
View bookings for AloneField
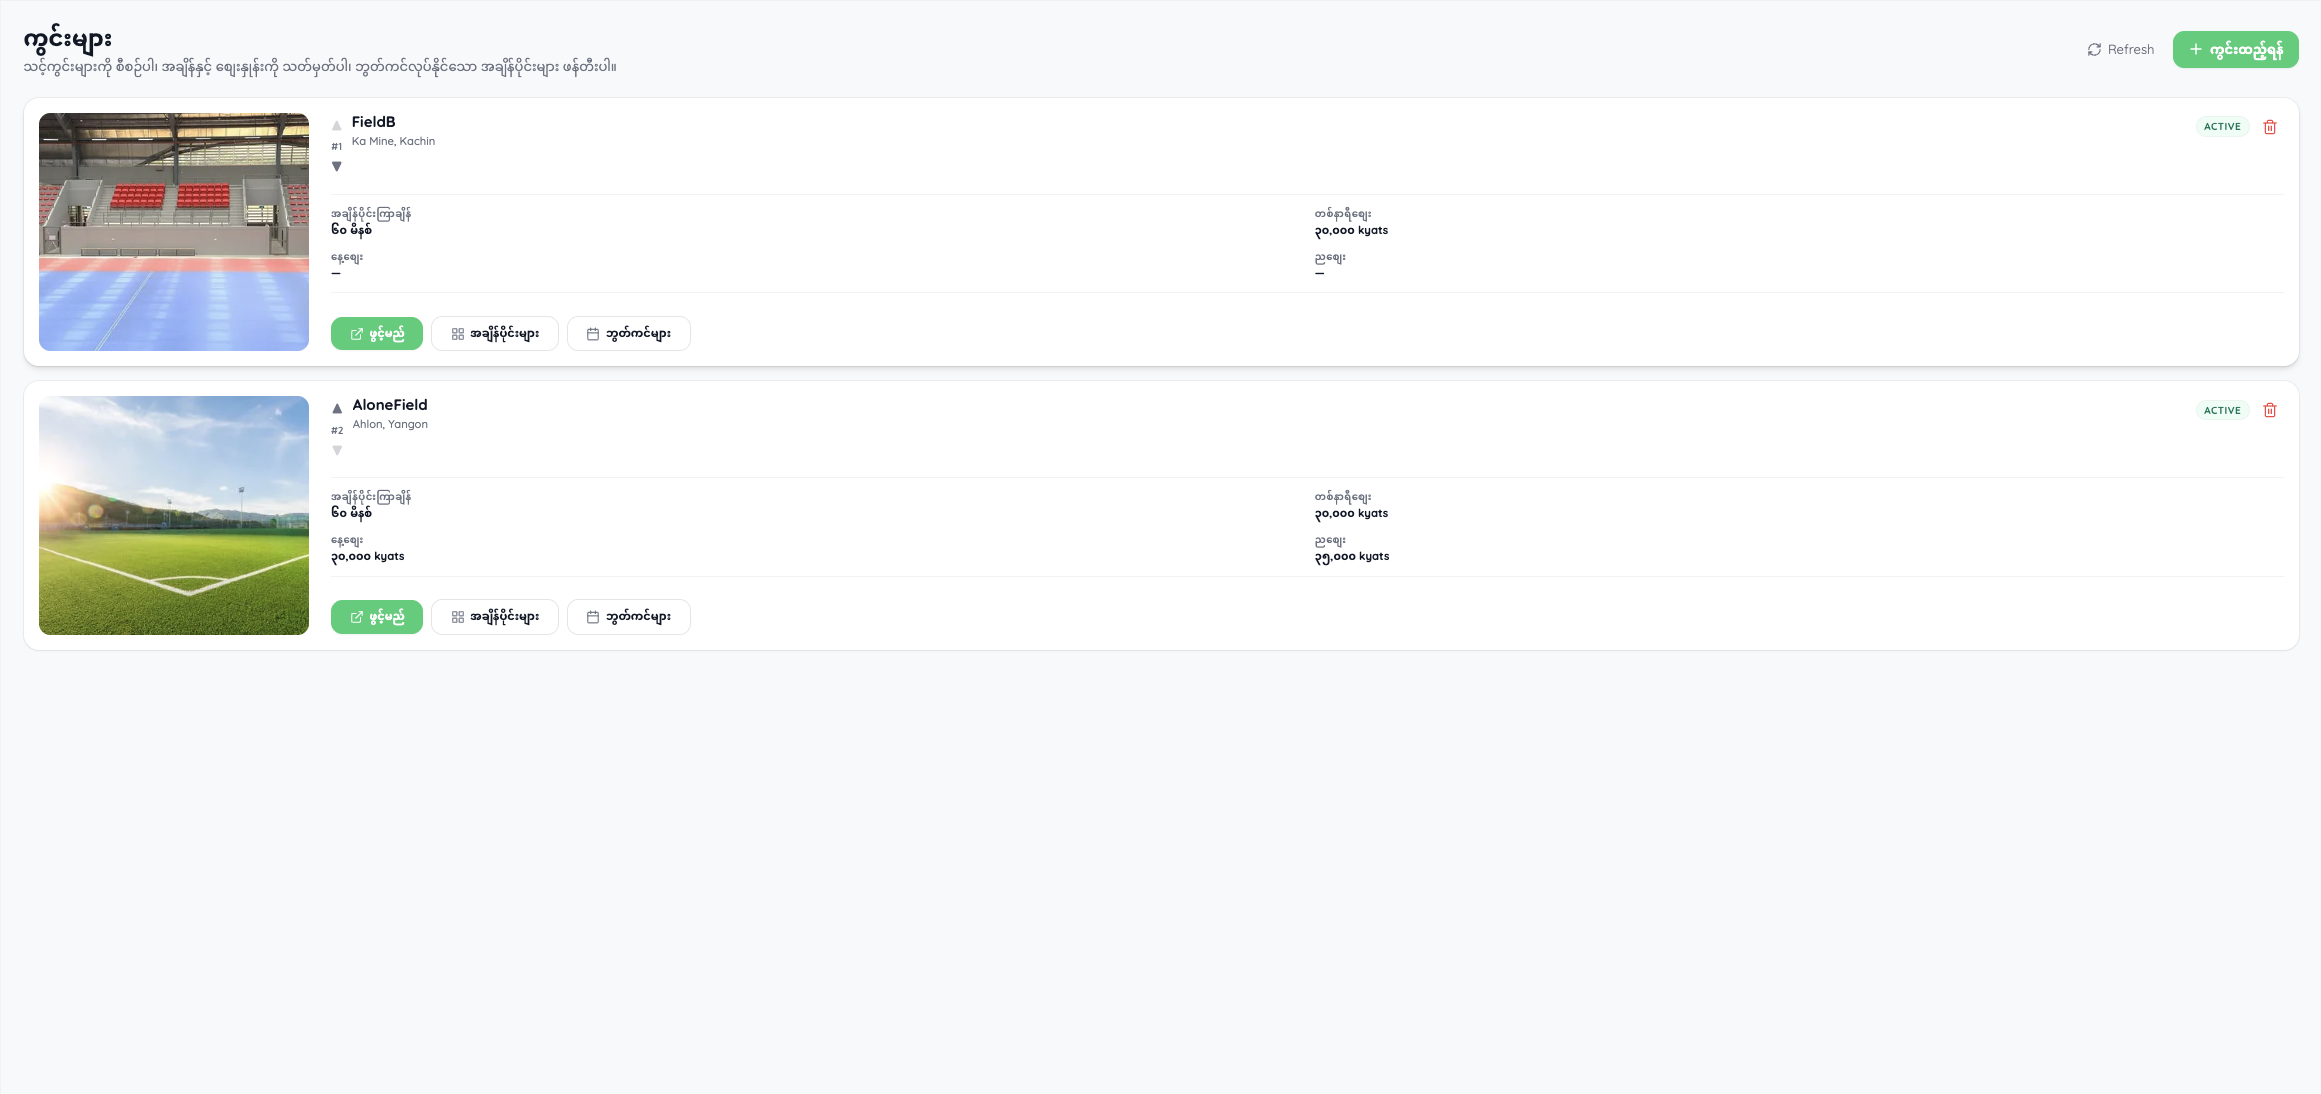(x=629, y=617)
